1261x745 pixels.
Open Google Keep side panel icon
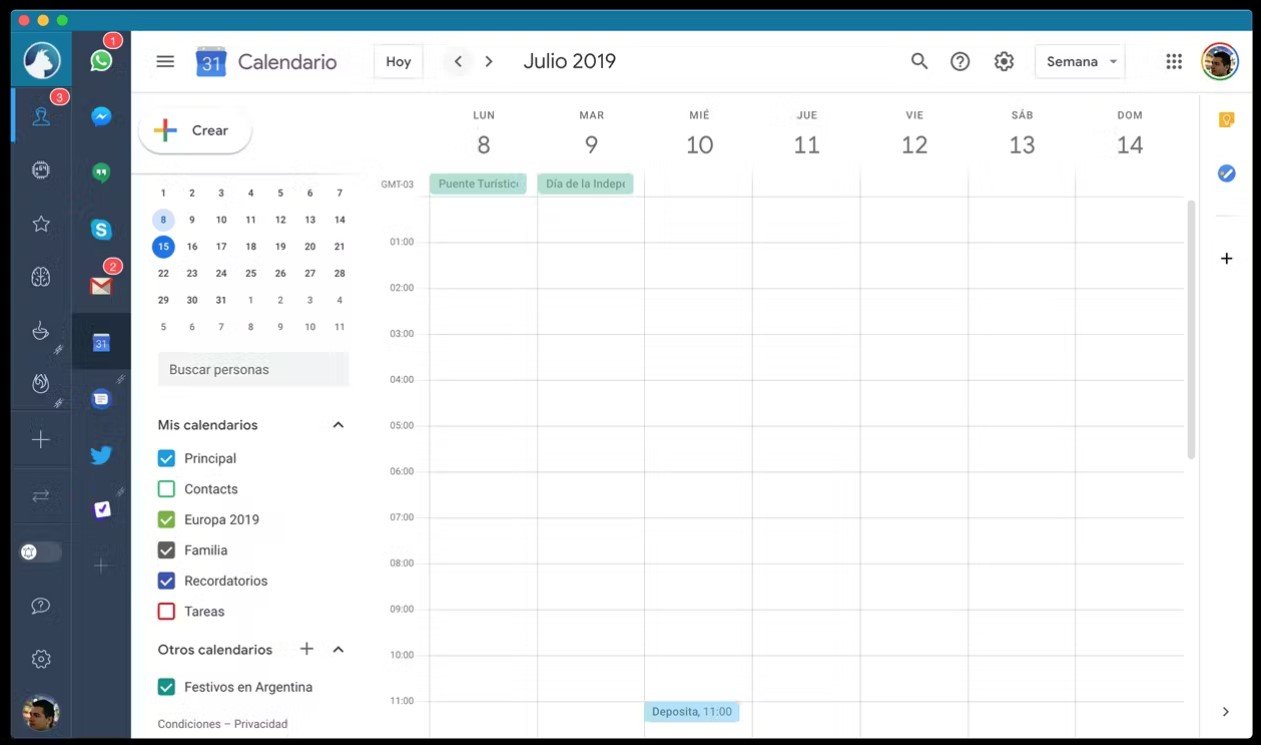pos(1226,120)
